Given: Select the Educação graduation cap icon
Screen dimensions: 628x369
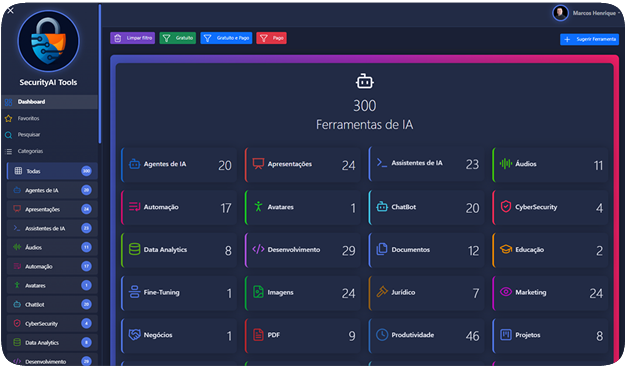Looking at the screenshot, I should click(x=506, y=249).
